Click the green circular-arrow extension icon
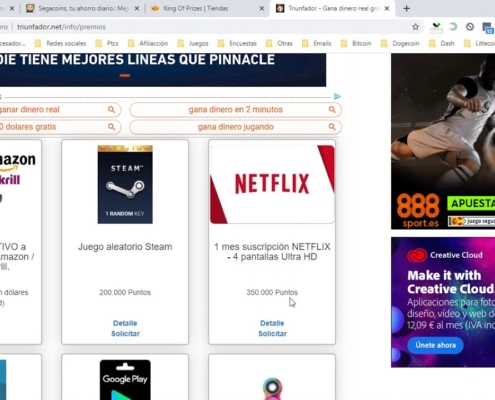Screen dimensions: 495x400 [453, 27]
